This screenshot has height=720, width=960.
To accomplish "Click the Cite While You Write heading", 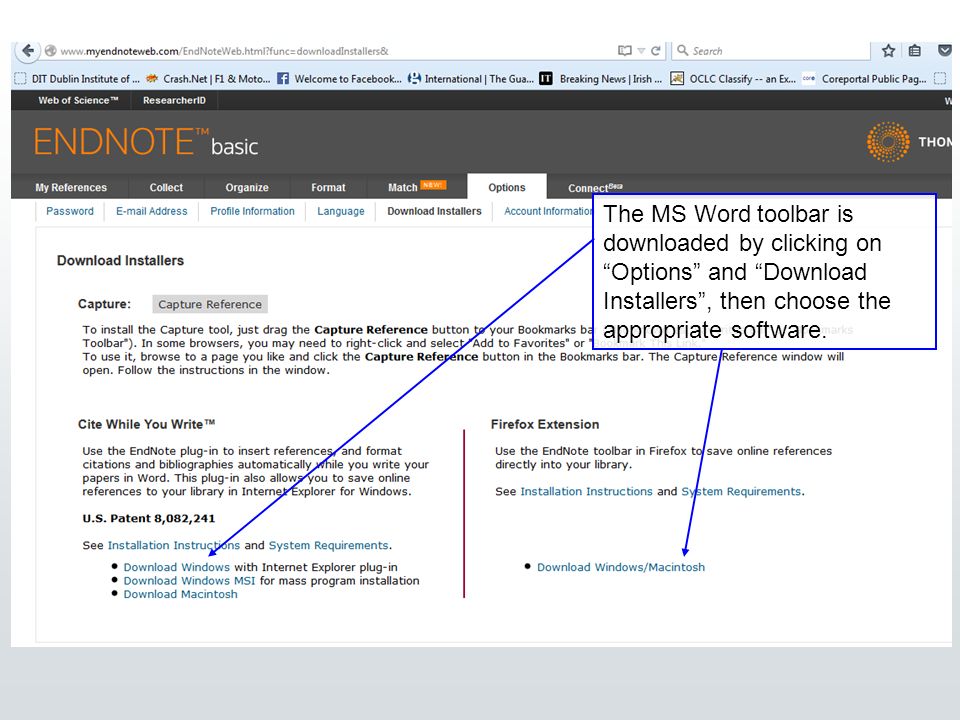I will click(146, 424).
